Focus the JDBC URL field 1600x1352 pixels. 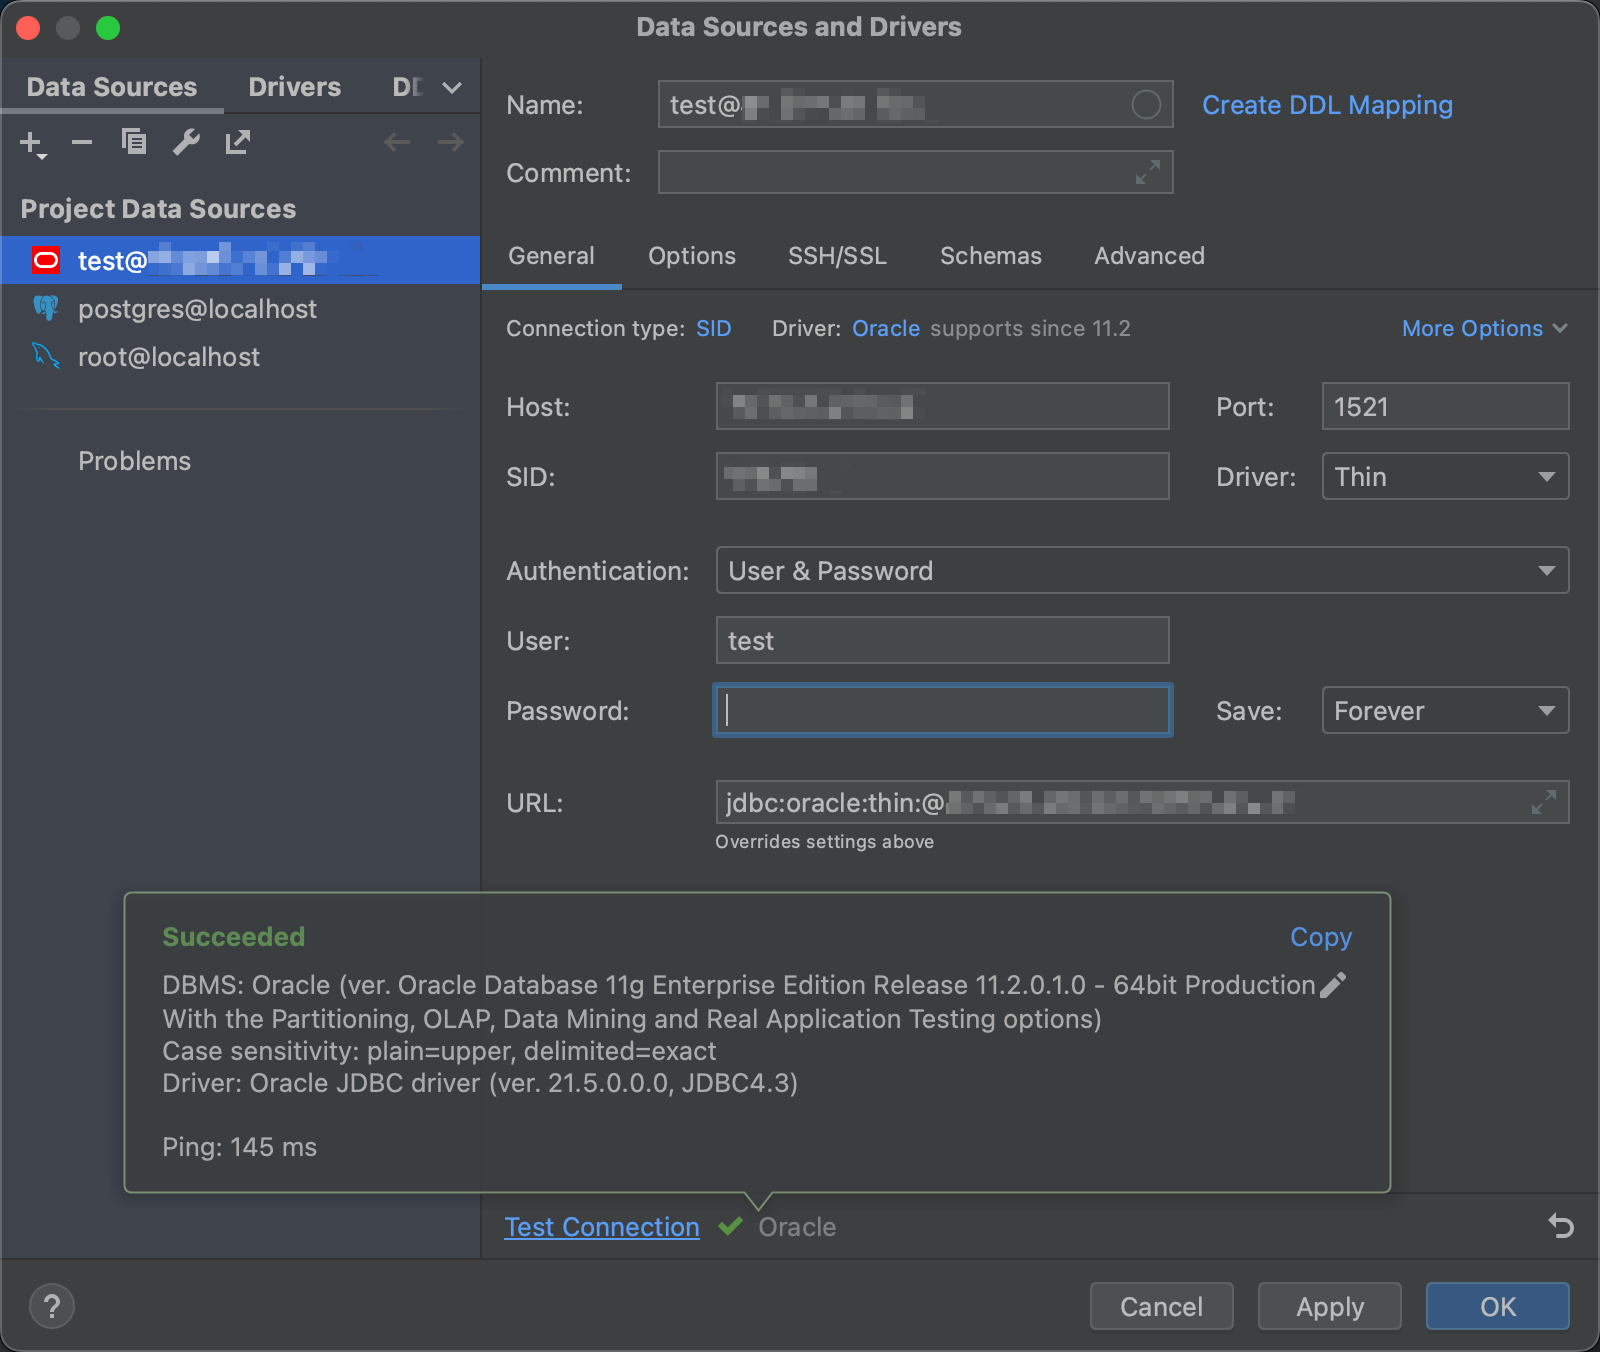[x=1142, y=802]
